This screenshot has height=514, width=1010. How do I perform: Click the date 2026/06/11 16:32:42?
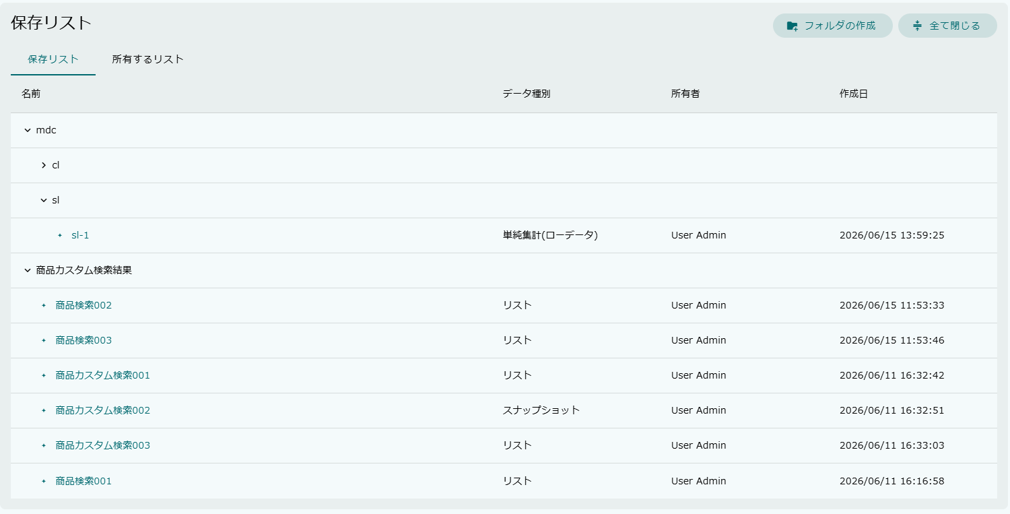click(891, 376)
